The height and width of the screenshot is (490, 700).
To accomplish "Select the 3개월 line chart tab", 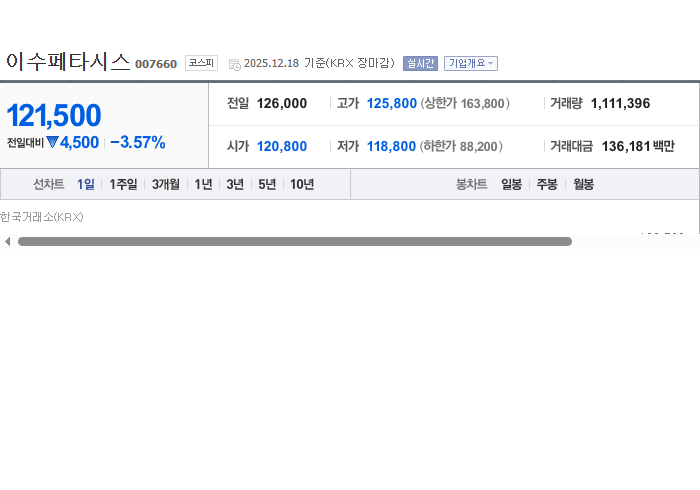I will click(166, 184).
